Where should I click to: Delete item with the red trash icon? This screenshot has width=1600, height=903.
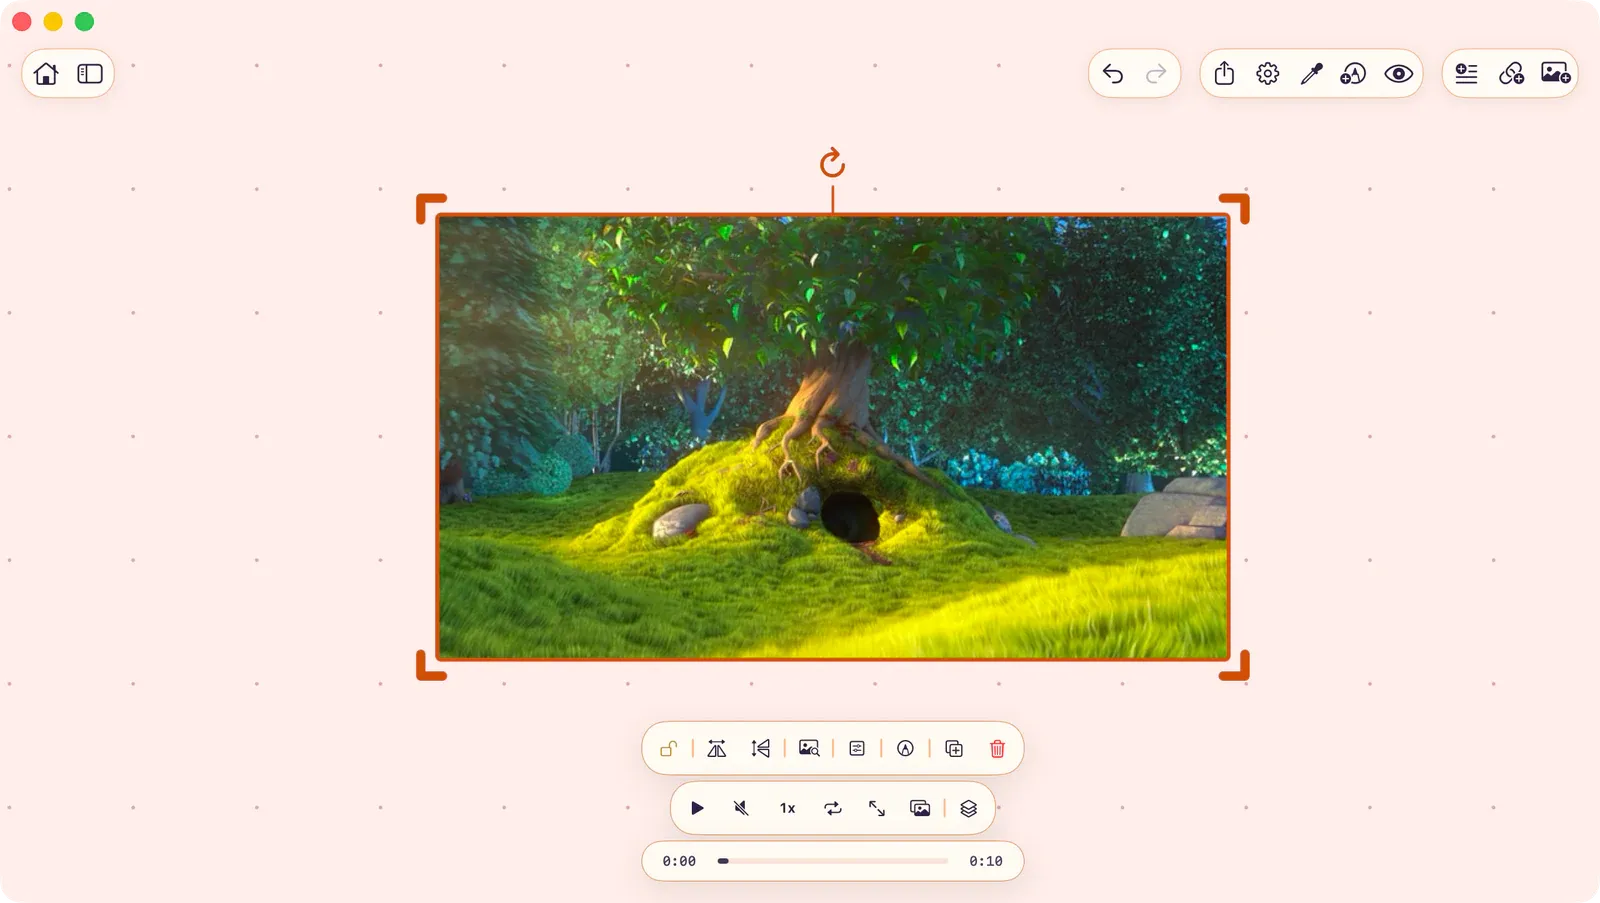tap(997, 748)
